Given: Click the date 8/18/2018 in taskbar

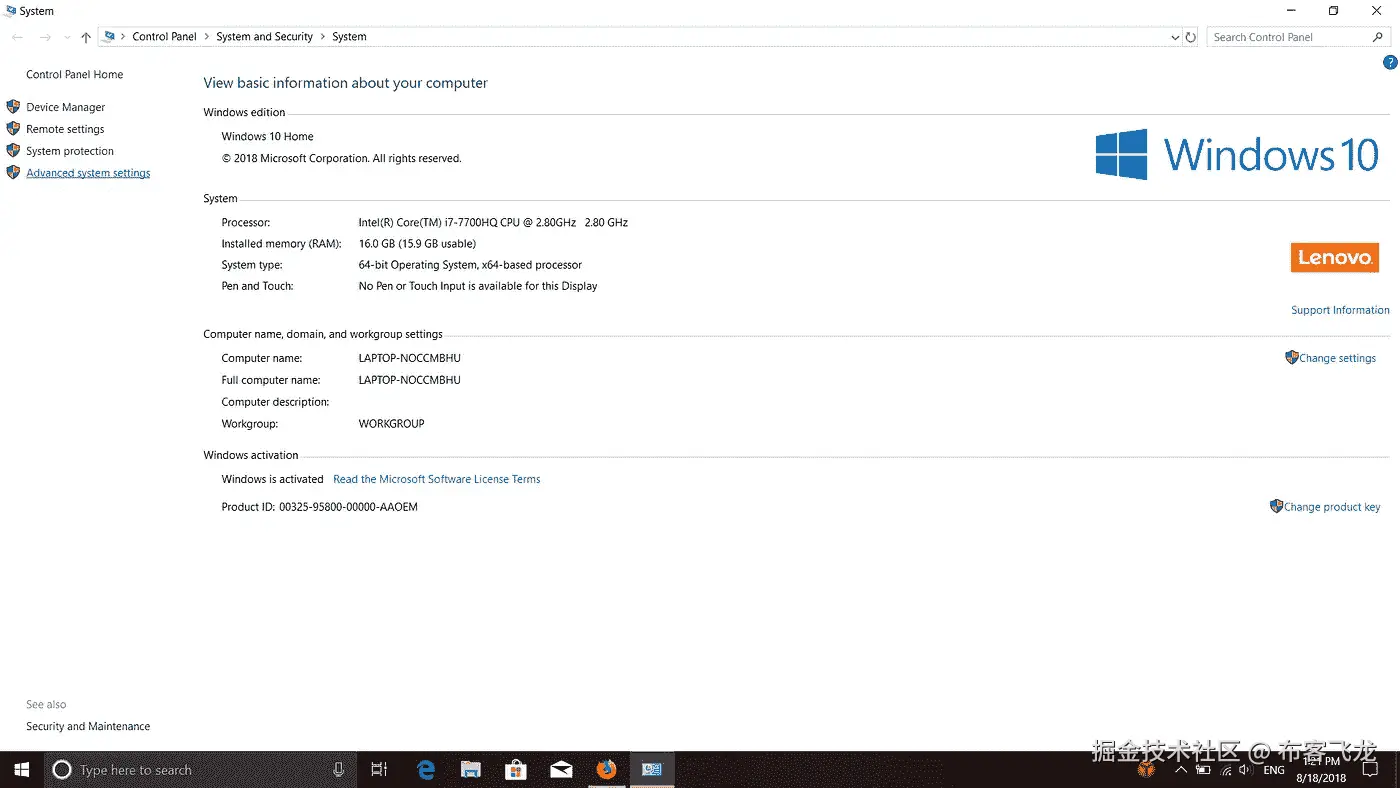Looking at the screenshot, I should pos(1321,778).
